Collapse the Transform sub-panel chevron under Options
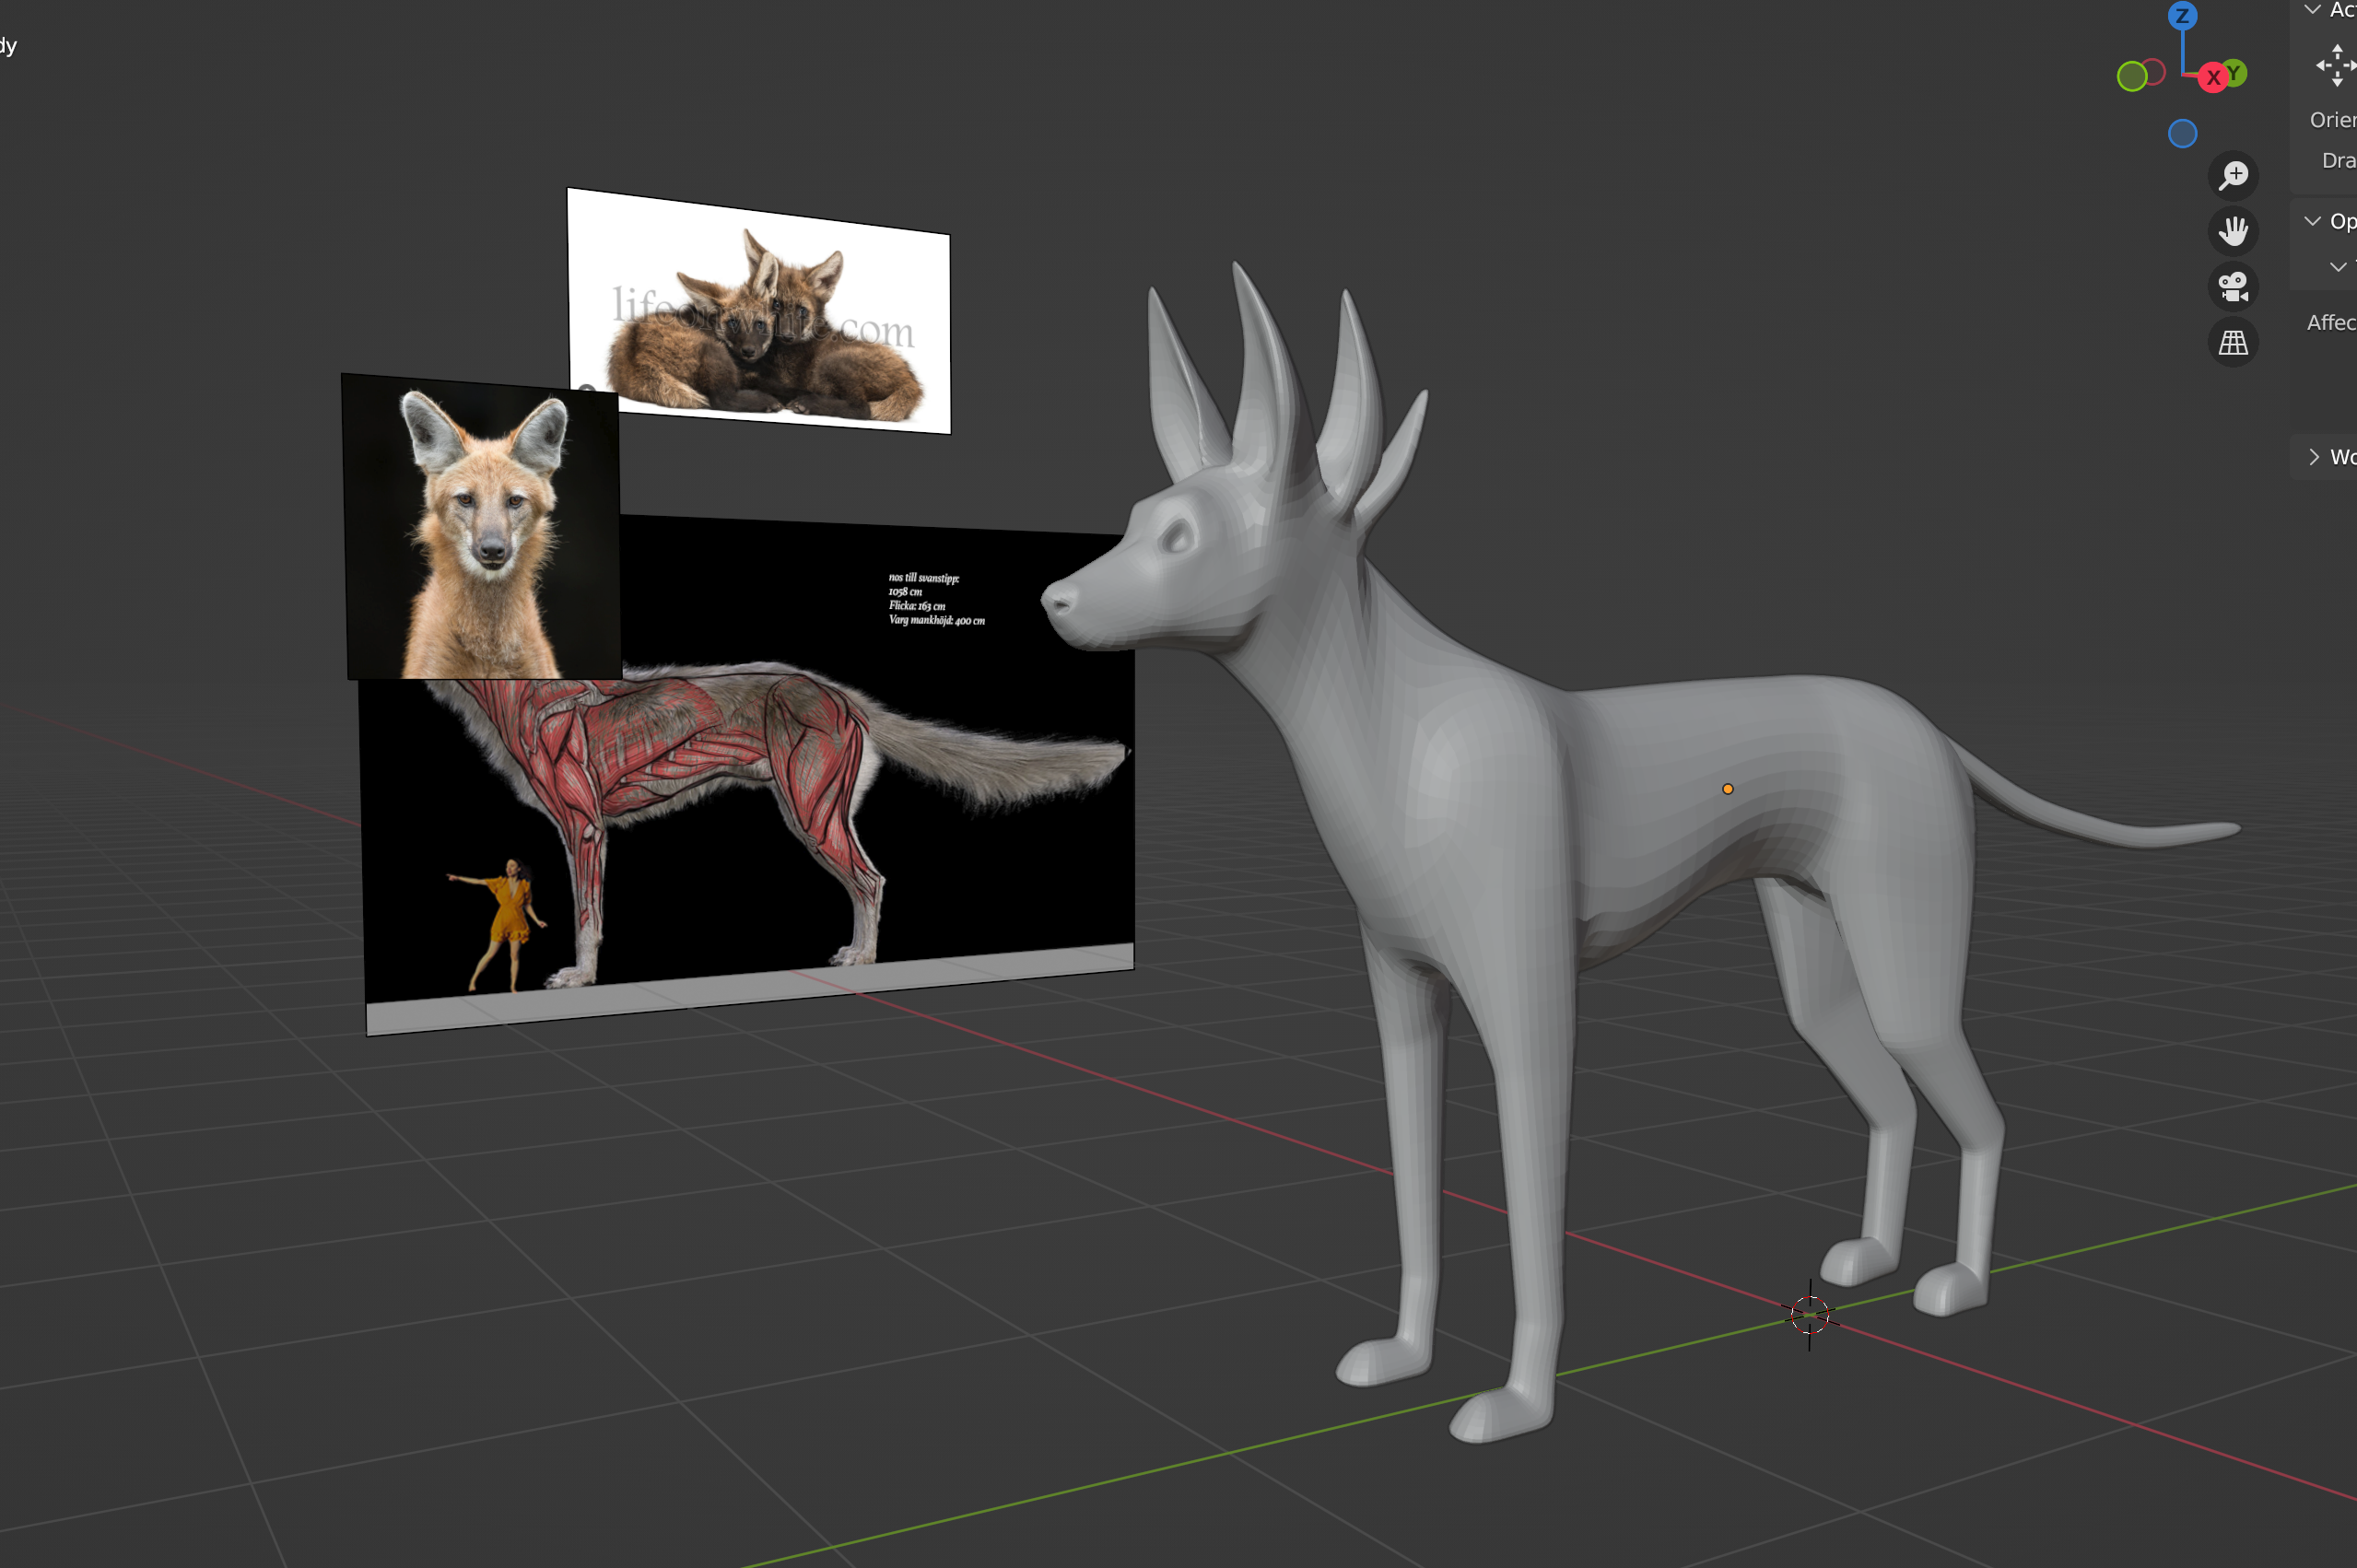Screen dimensions: 2357x1568 [x=2338, y=267]
